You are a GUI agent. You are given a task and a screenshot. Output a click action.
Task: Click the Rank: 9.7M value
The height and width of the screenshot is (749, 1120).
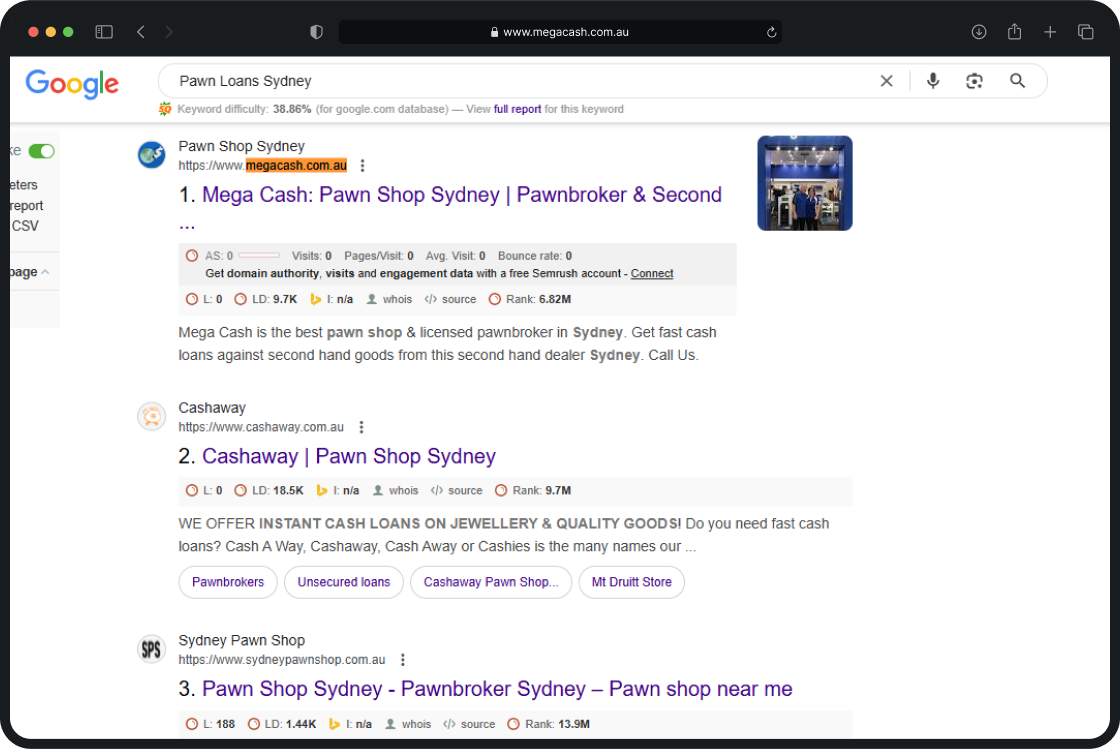point(541,491)
